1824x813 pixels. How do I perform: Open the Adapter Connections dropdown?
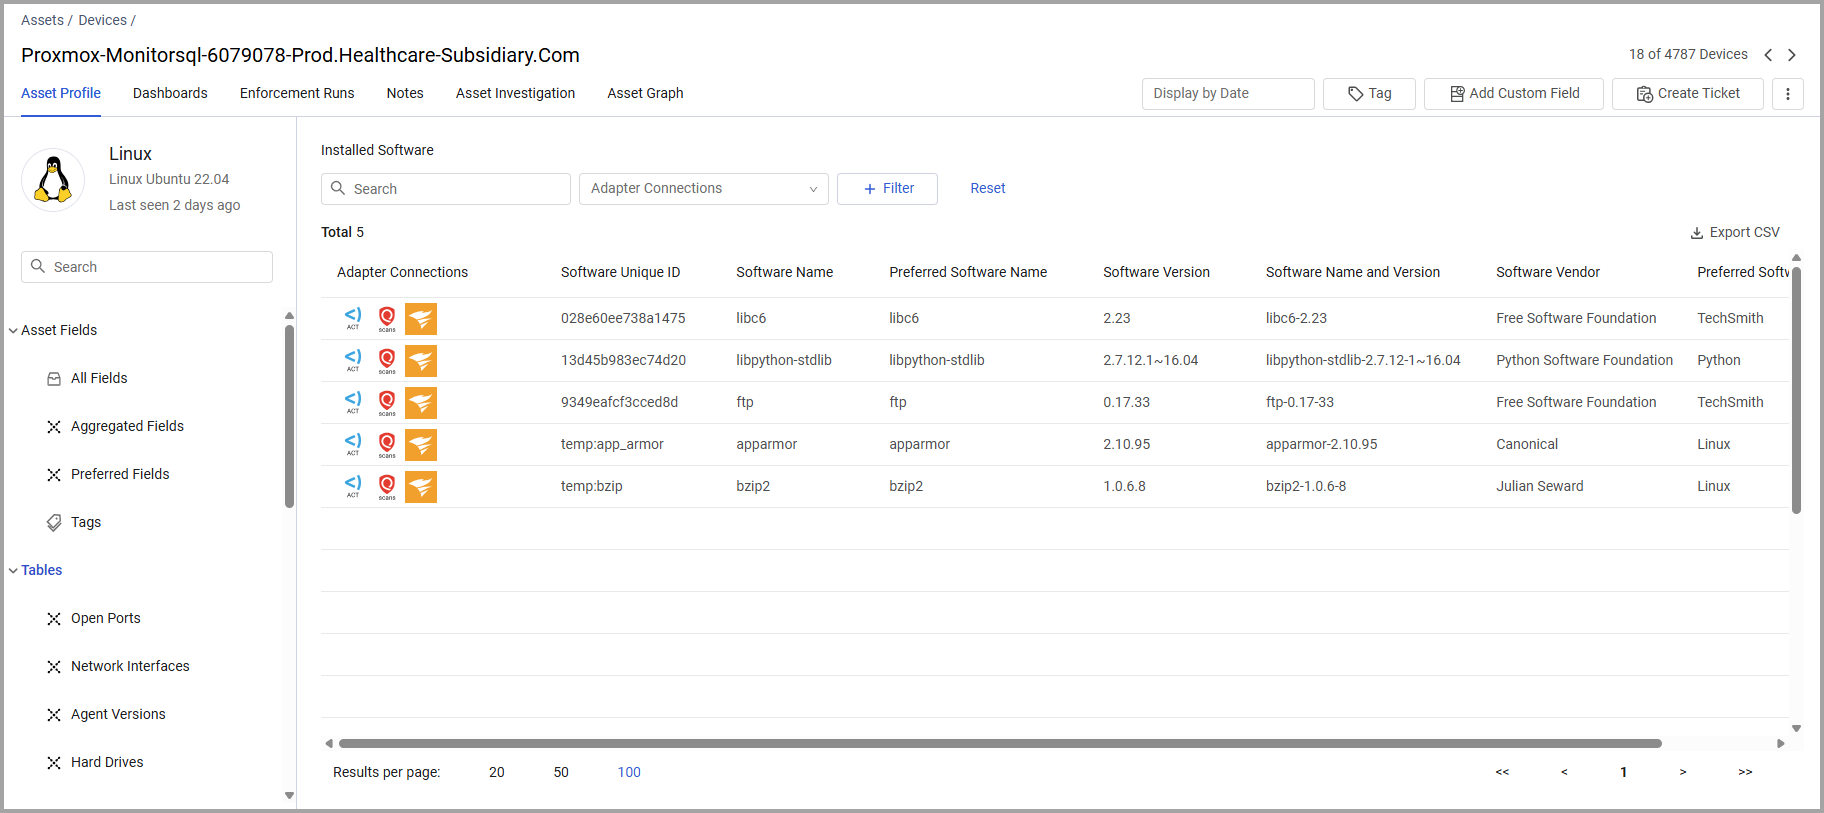point(704,189)
